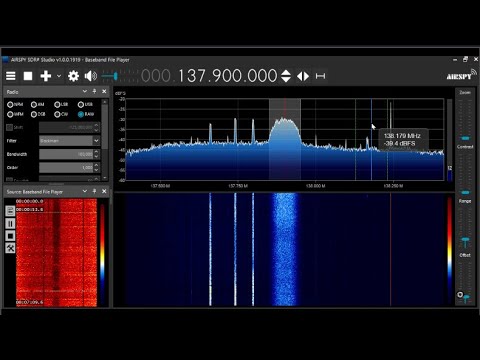Select WFM demodulation mode

click(15, 114)
